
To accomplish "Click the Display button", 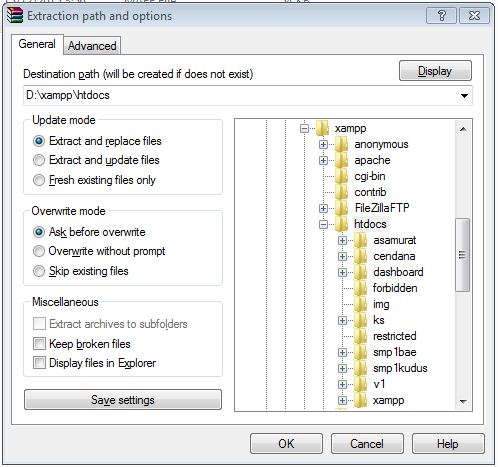I will [435, 71].
